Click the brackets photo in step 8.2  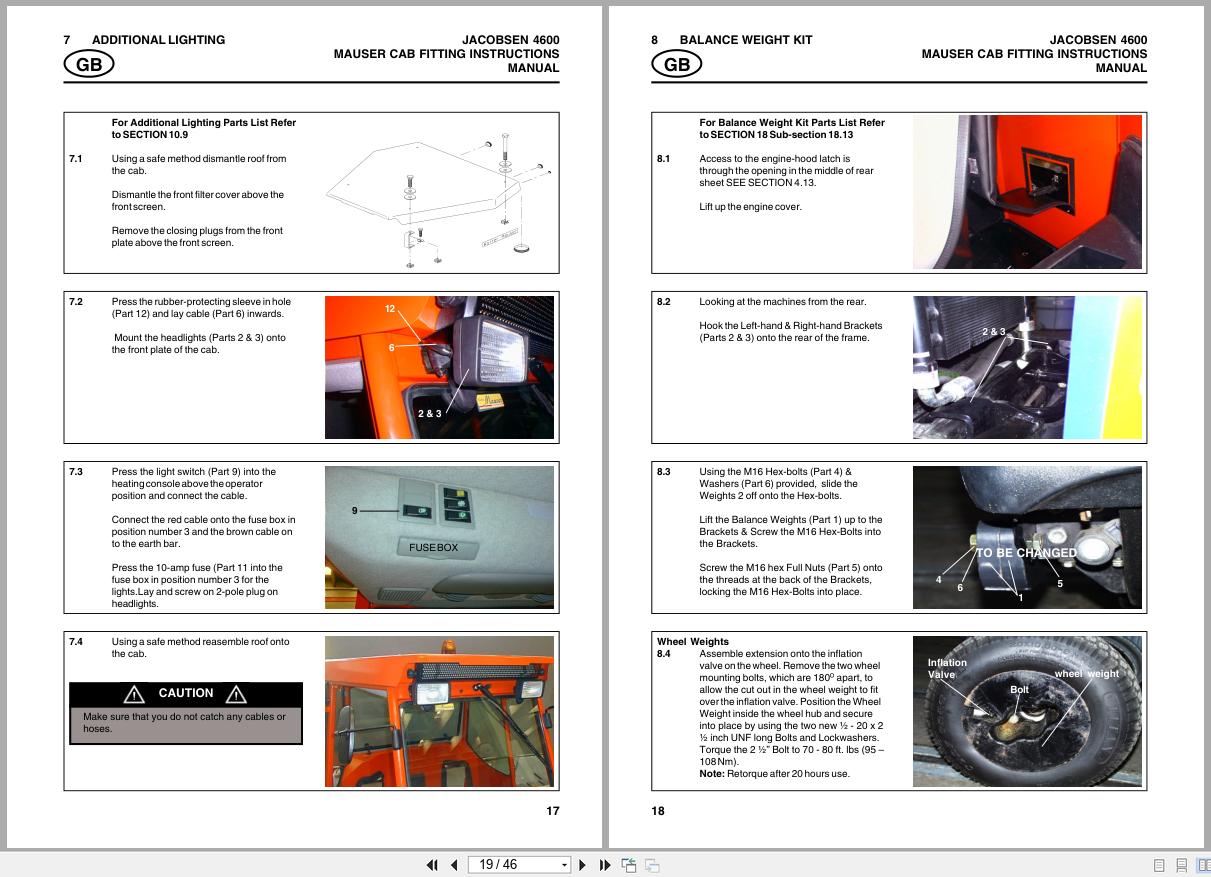coord(1027,367)
